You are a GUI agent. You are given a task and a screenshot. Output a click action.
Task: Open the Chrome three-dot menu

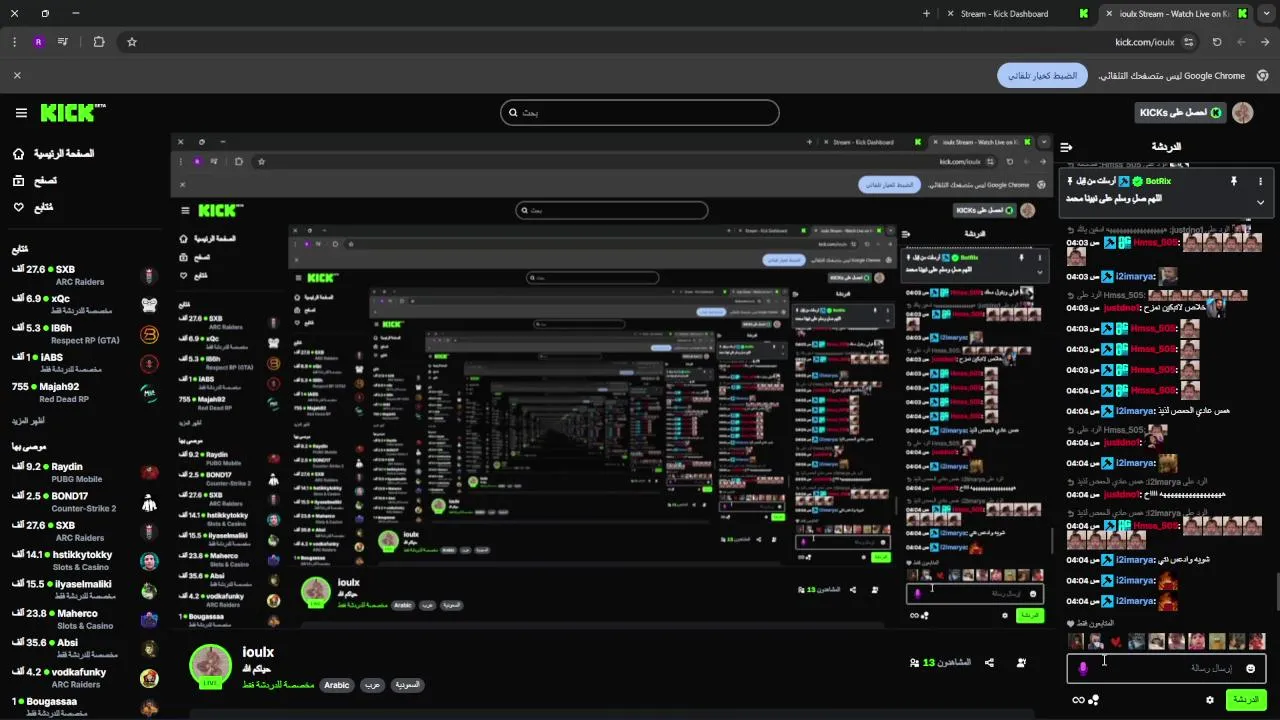pyautogui.click(x=14, y=42)
